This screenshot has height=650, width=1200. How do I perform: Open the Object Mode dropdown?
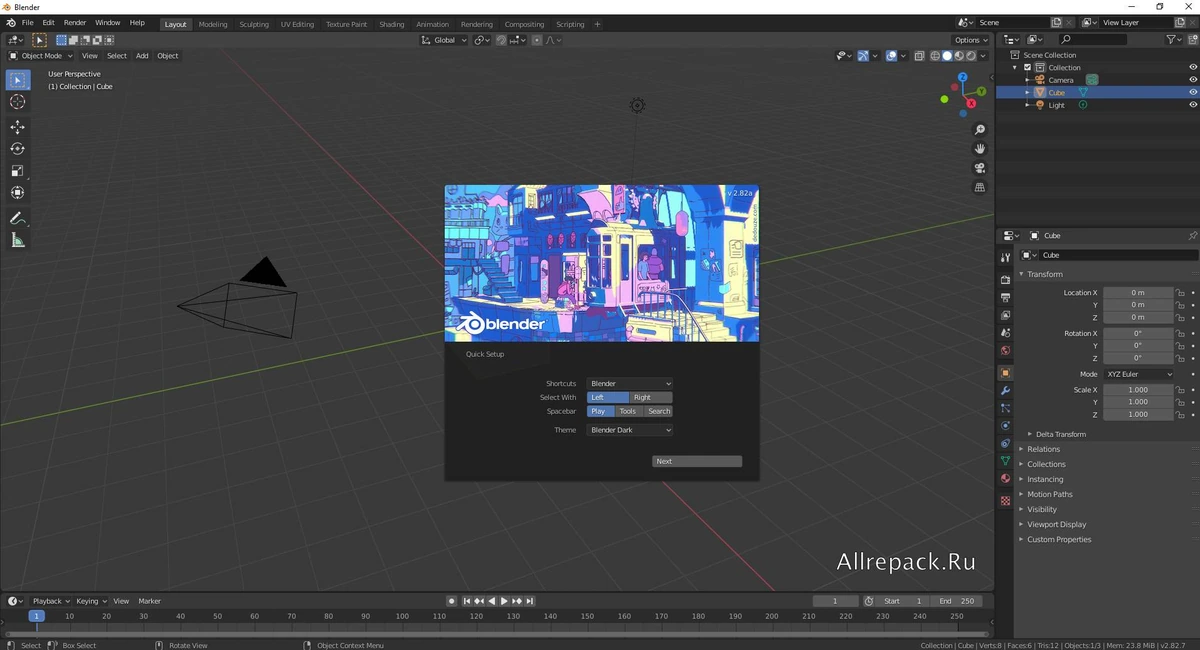[40, 56]
